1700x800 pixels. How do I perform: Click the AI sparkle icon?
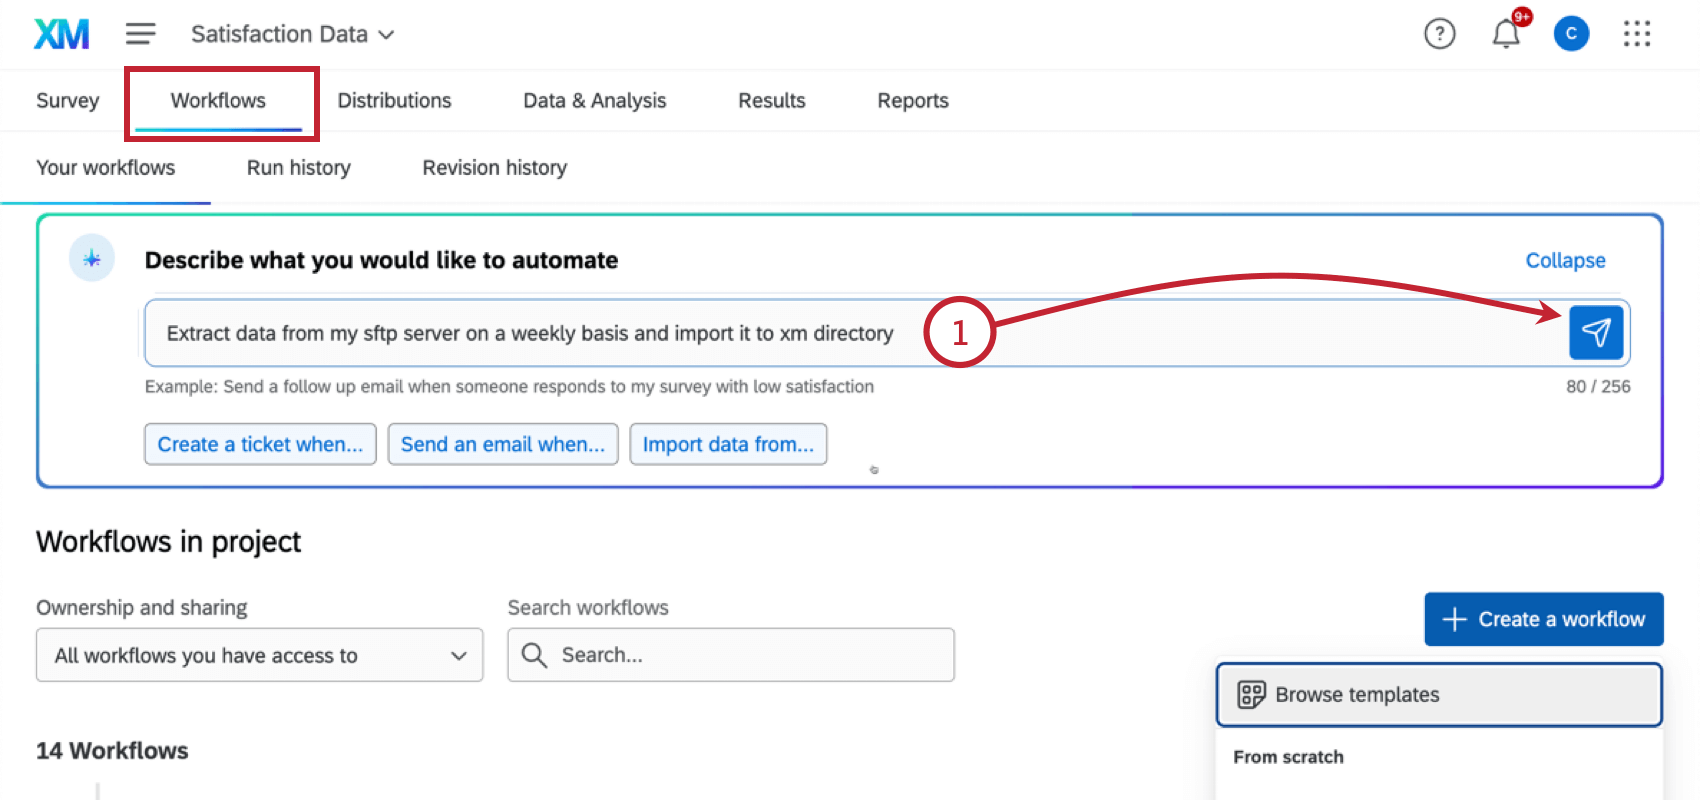point(92,259)
